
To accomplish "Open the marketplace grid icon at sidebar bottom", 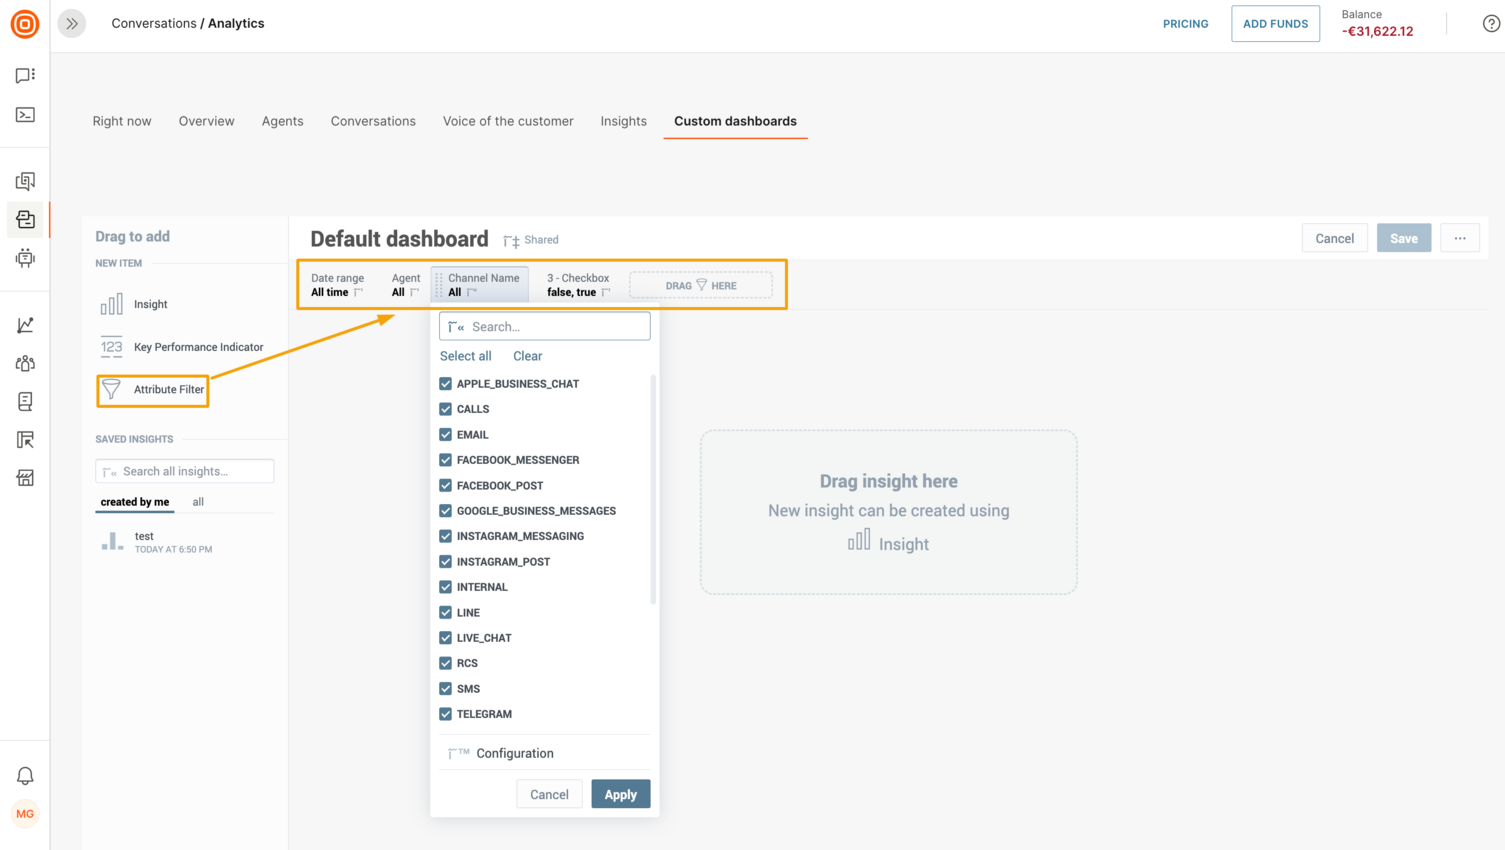I will point(24,478).
